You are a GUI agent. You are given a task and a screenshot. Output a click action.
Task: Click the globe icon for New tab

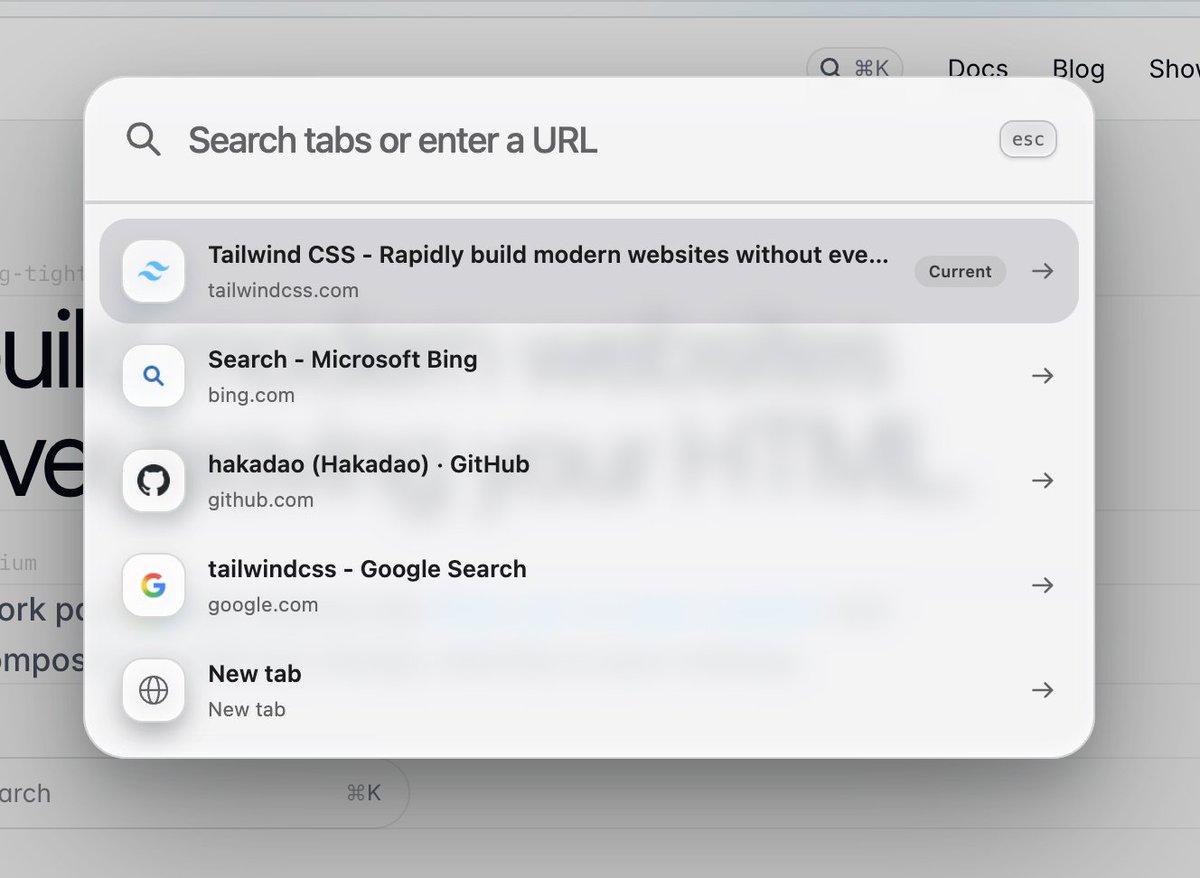[153, 690]
